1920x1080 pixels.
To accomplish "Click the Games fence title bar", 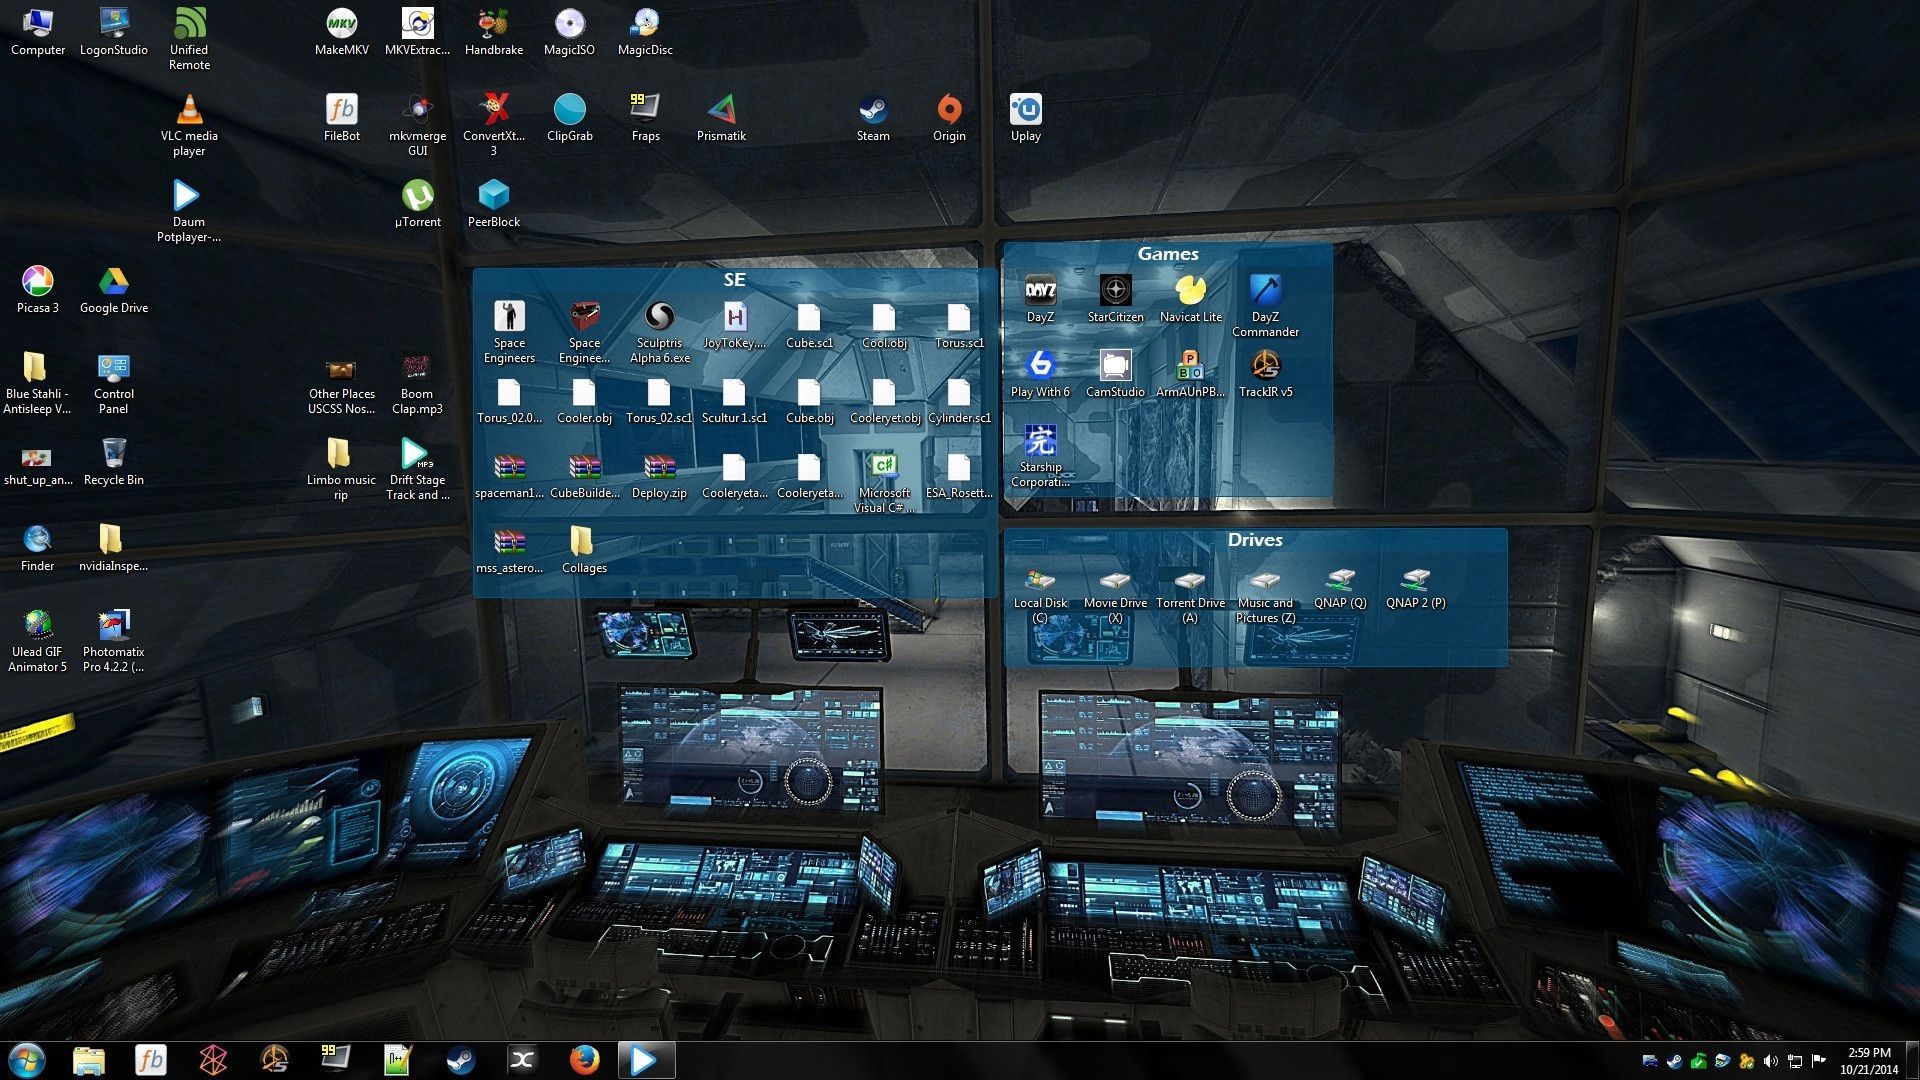I will click(1167, 254).
